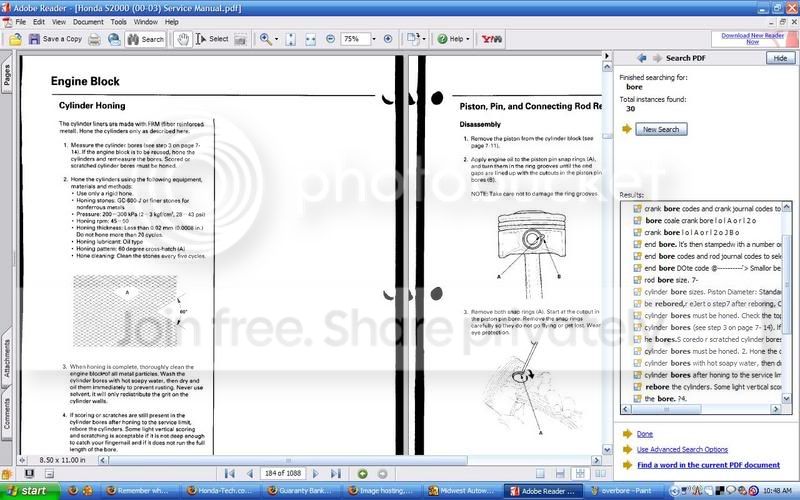Click the Save a Copy toolbar button
800x500 pixels.
[x=53, y=39]
